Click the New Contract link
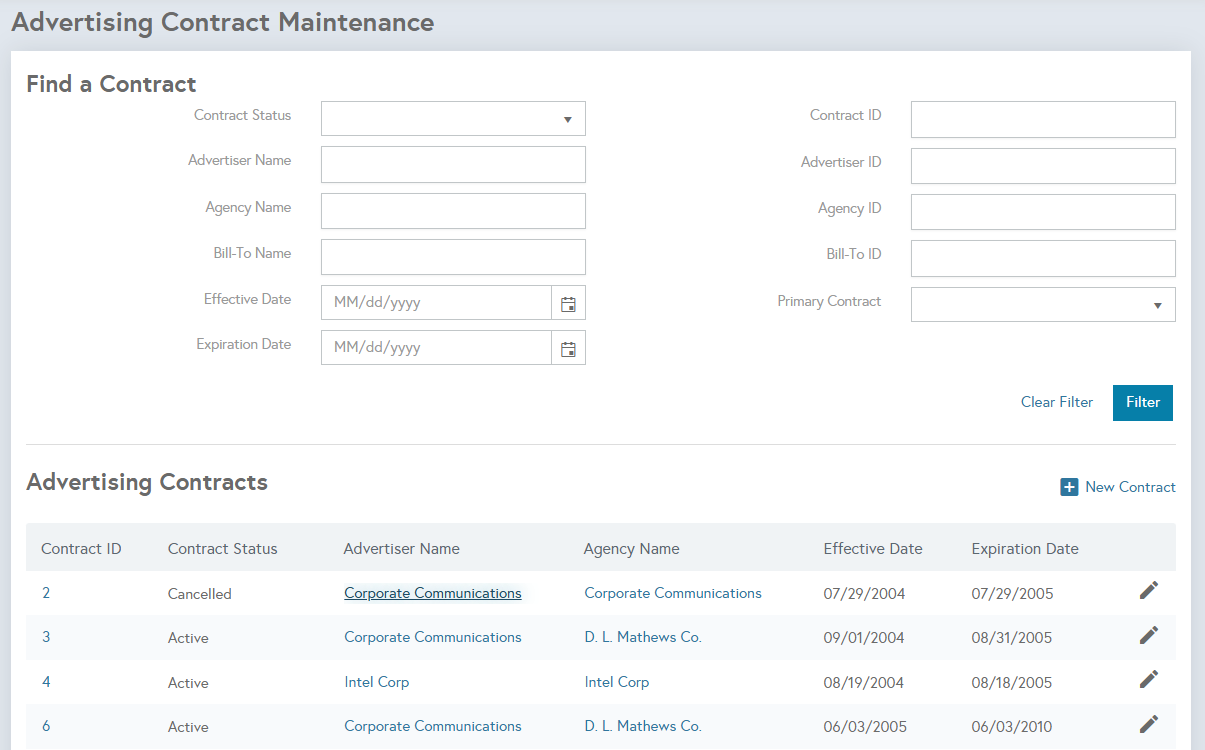 point(1130,487)
